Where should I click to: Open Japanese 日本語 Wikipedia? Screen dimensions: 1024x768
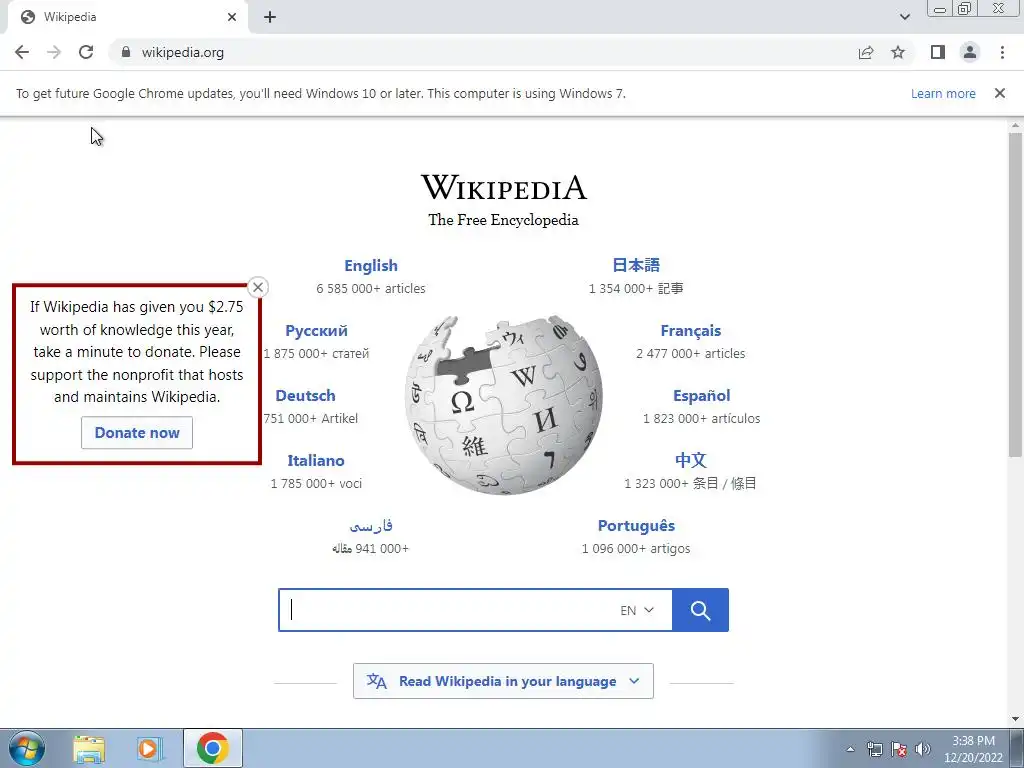tap(636, 265)
